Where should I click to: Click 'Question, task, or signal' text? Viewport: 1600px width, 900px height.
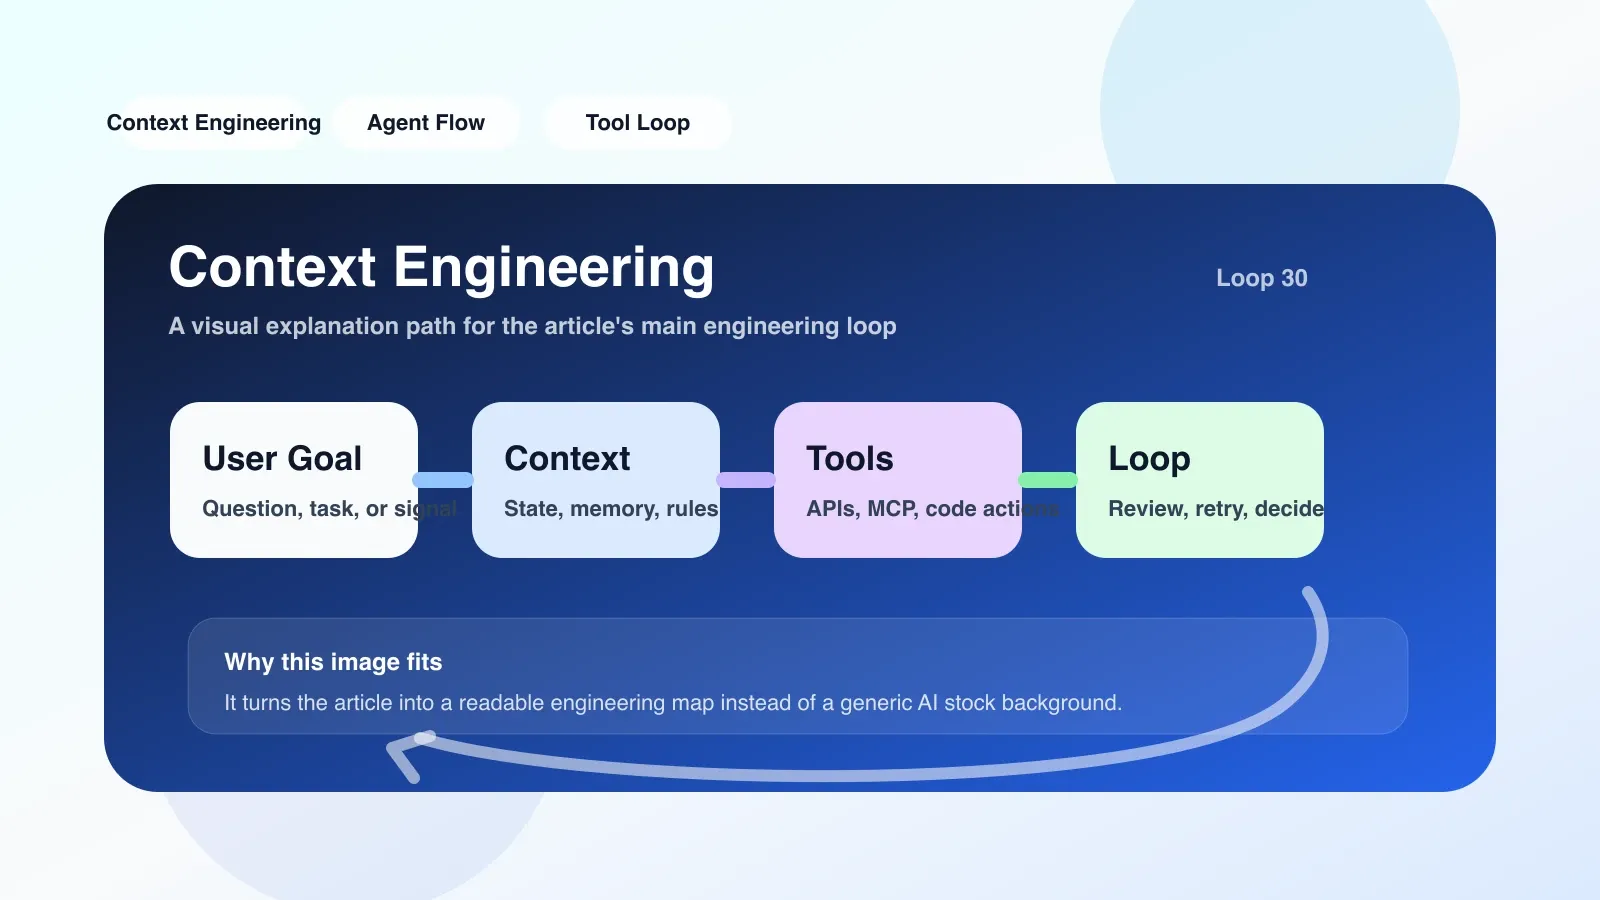[x=329, y=509]
